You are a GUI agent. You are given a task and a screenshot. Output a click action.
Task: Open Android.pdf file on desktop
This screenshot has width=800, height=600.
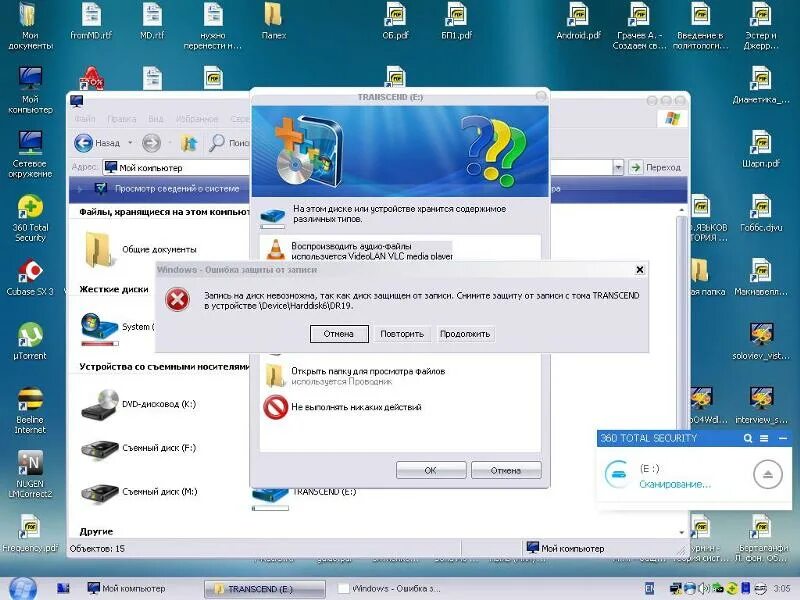tap(579, 21)
